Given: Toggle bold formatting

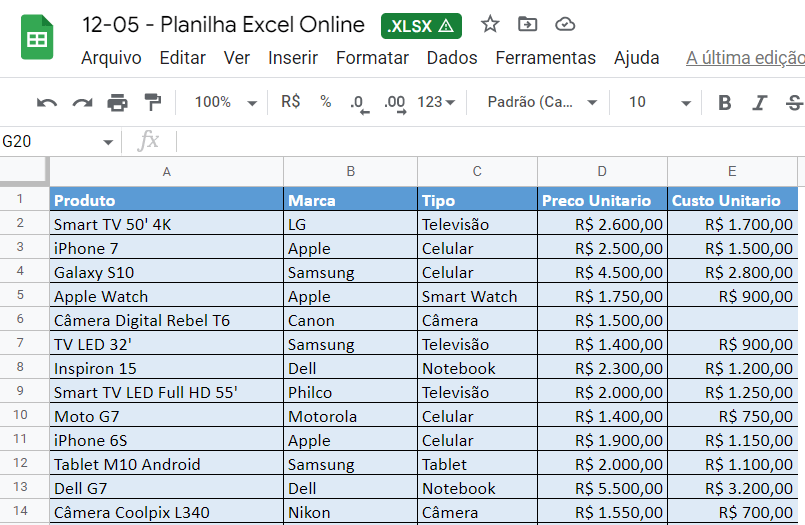Looking at the screenshot, I should pos(724,103).
